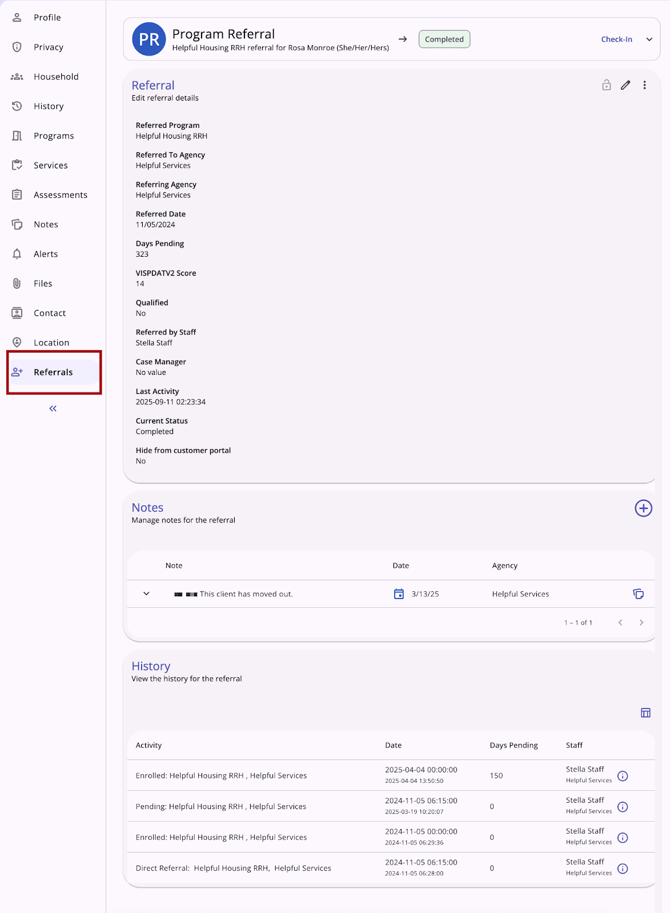This screenshot has width=670, height=913.
Task: Edit referral details with pencil icon
Action: click(625, 86)
